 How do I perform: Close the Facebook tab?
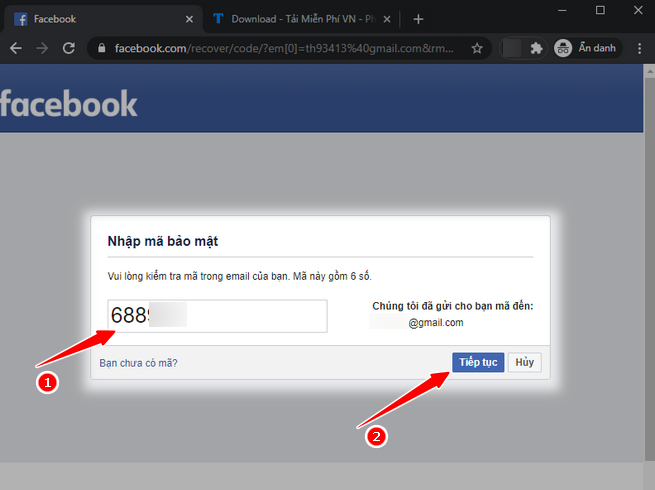point(189,19)
